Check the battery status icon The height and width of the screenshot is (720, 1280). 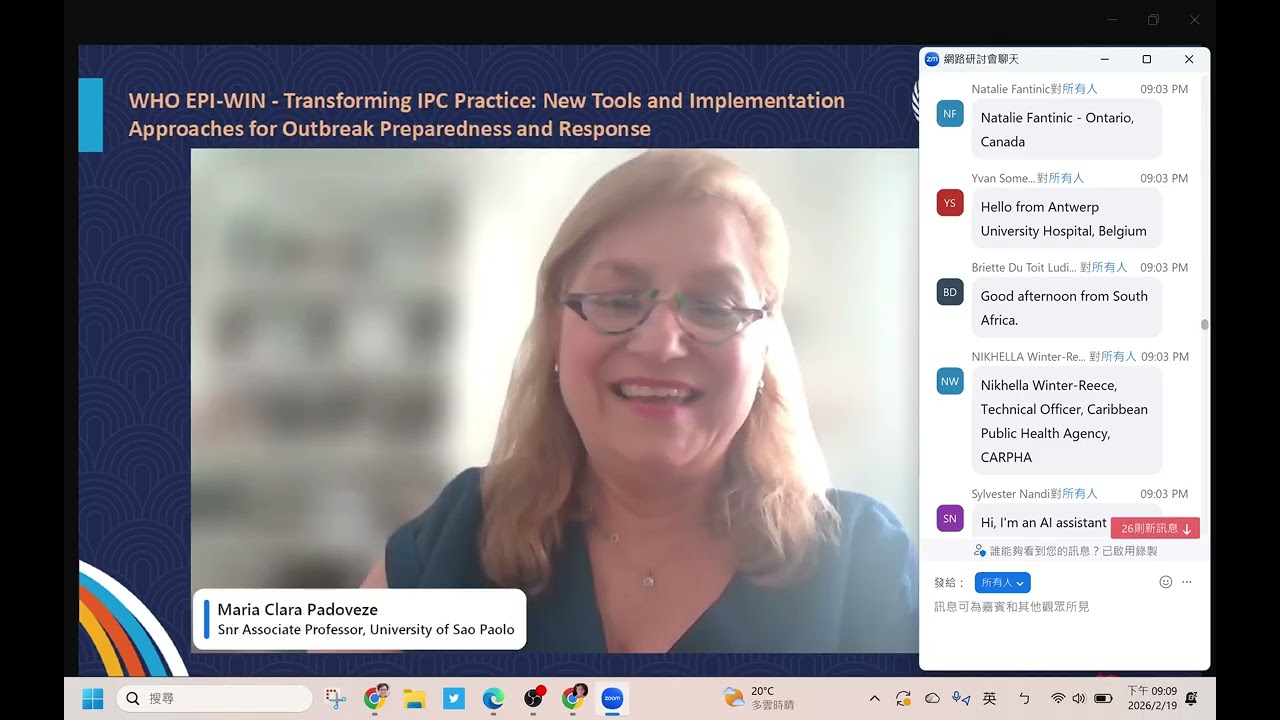(1104, 698)
